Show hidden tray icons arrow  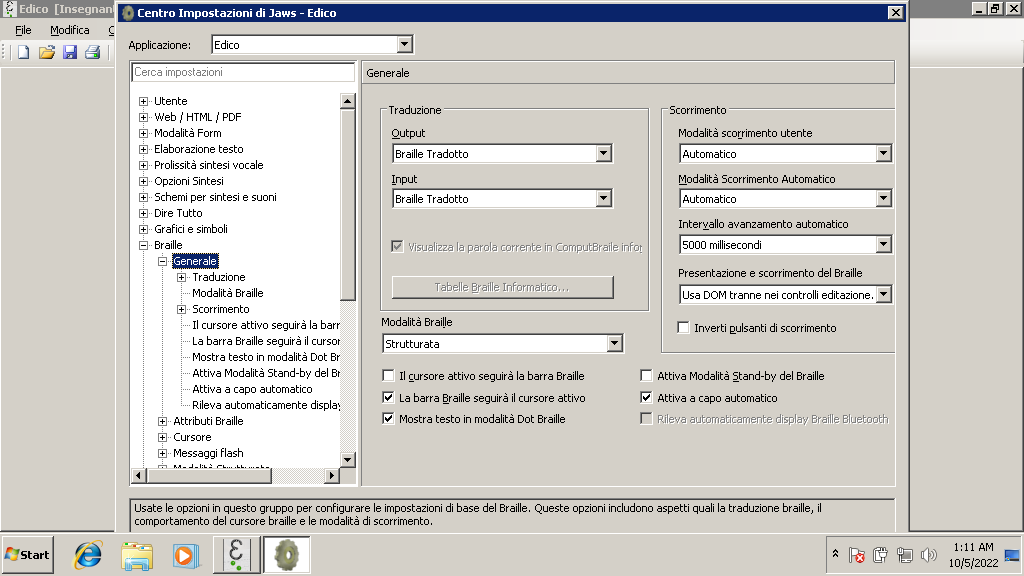835,554
